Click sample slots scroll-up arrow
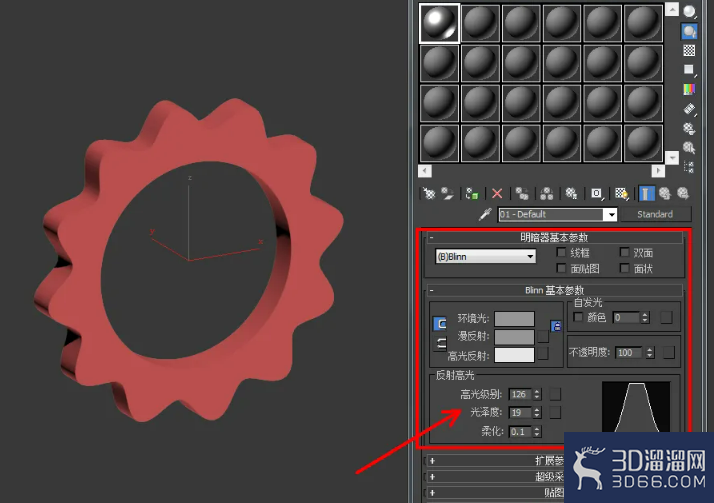The width and height of the screenshot is (714, 503). (672, 9)
